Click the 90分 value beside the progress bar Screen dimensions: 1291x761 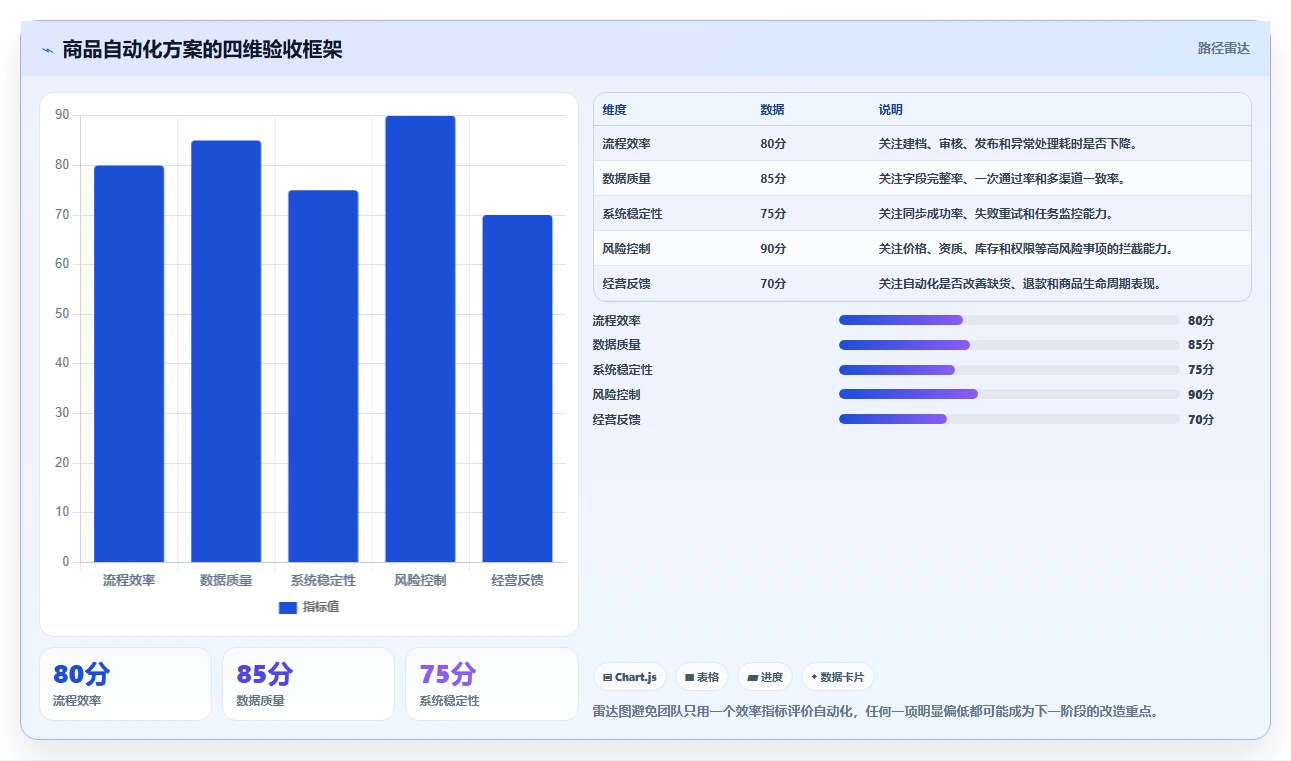pyautogui.click(x=1201, y=395)
